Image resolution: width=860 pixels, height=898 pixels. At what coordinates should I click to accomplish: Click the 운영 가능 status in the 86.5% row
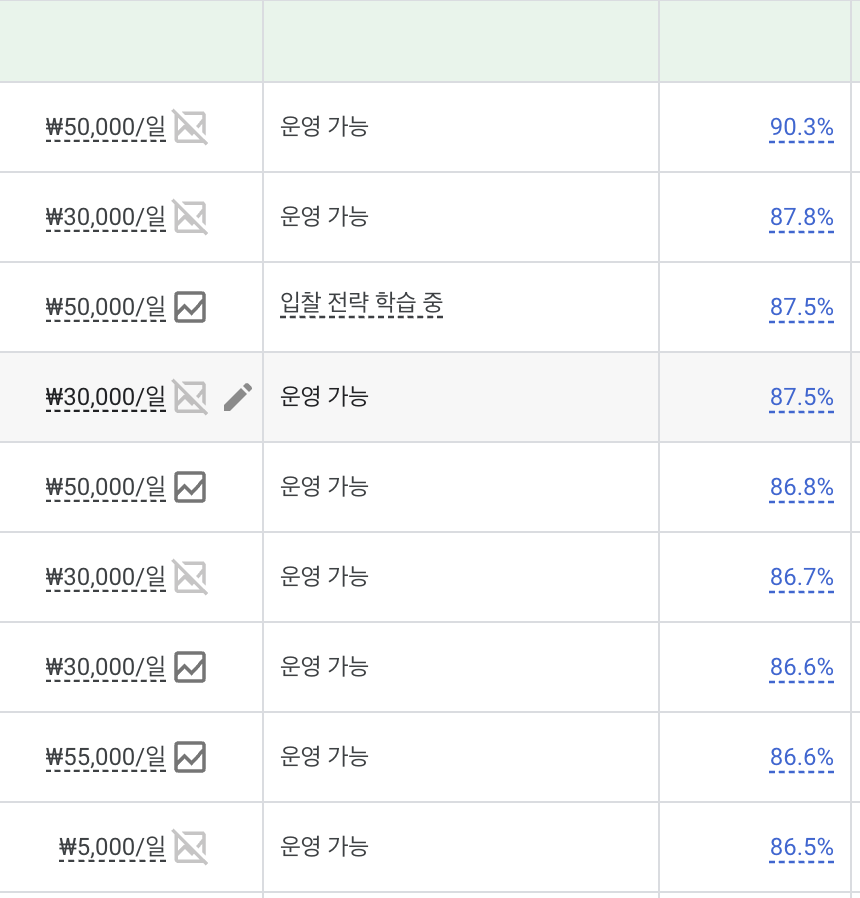[x=324, y=846]
